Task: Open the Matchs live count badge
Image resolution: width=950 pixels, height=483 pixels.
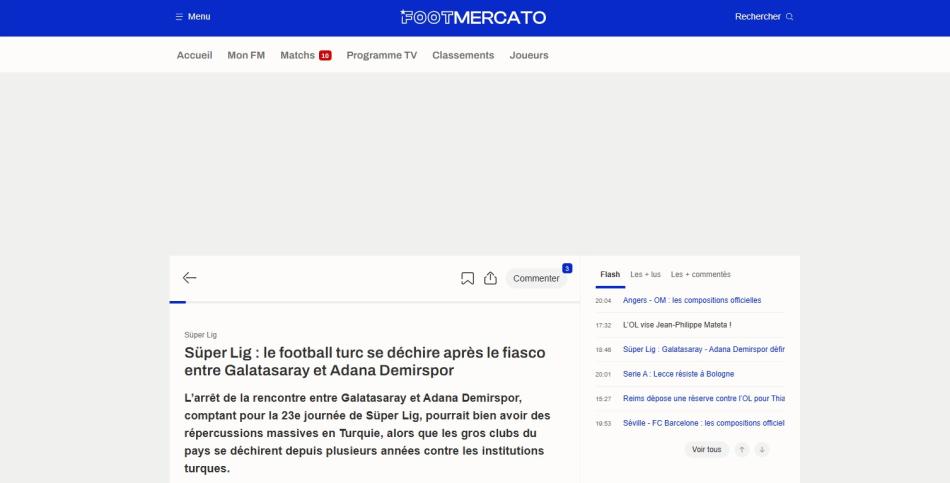Action: [325, 56]
